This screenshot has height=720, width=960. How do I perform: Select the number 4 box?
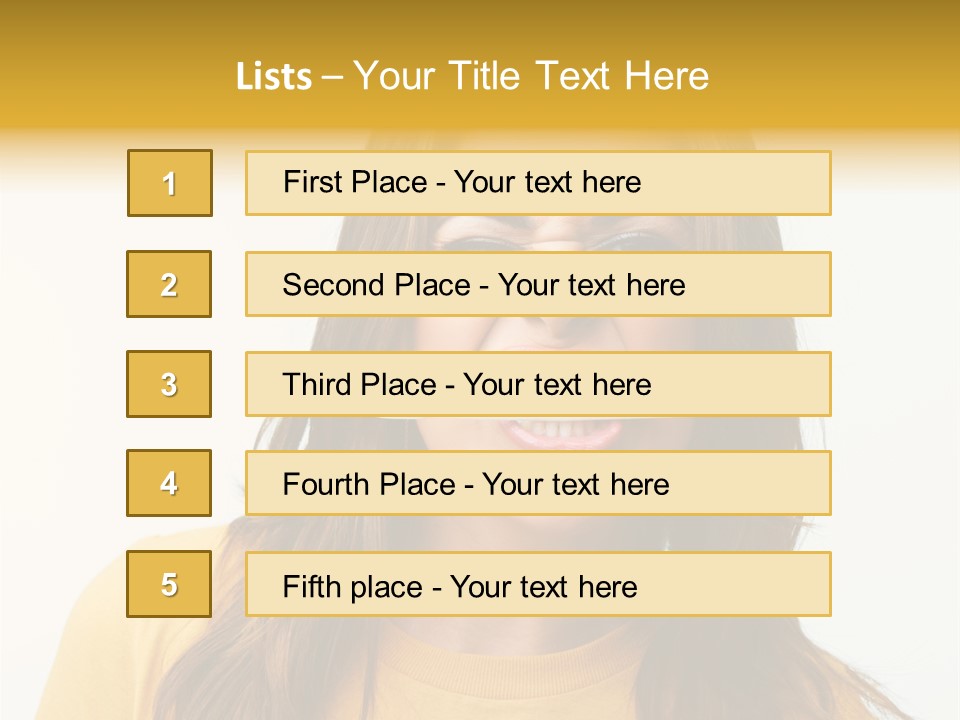click(x=169, y=483)
